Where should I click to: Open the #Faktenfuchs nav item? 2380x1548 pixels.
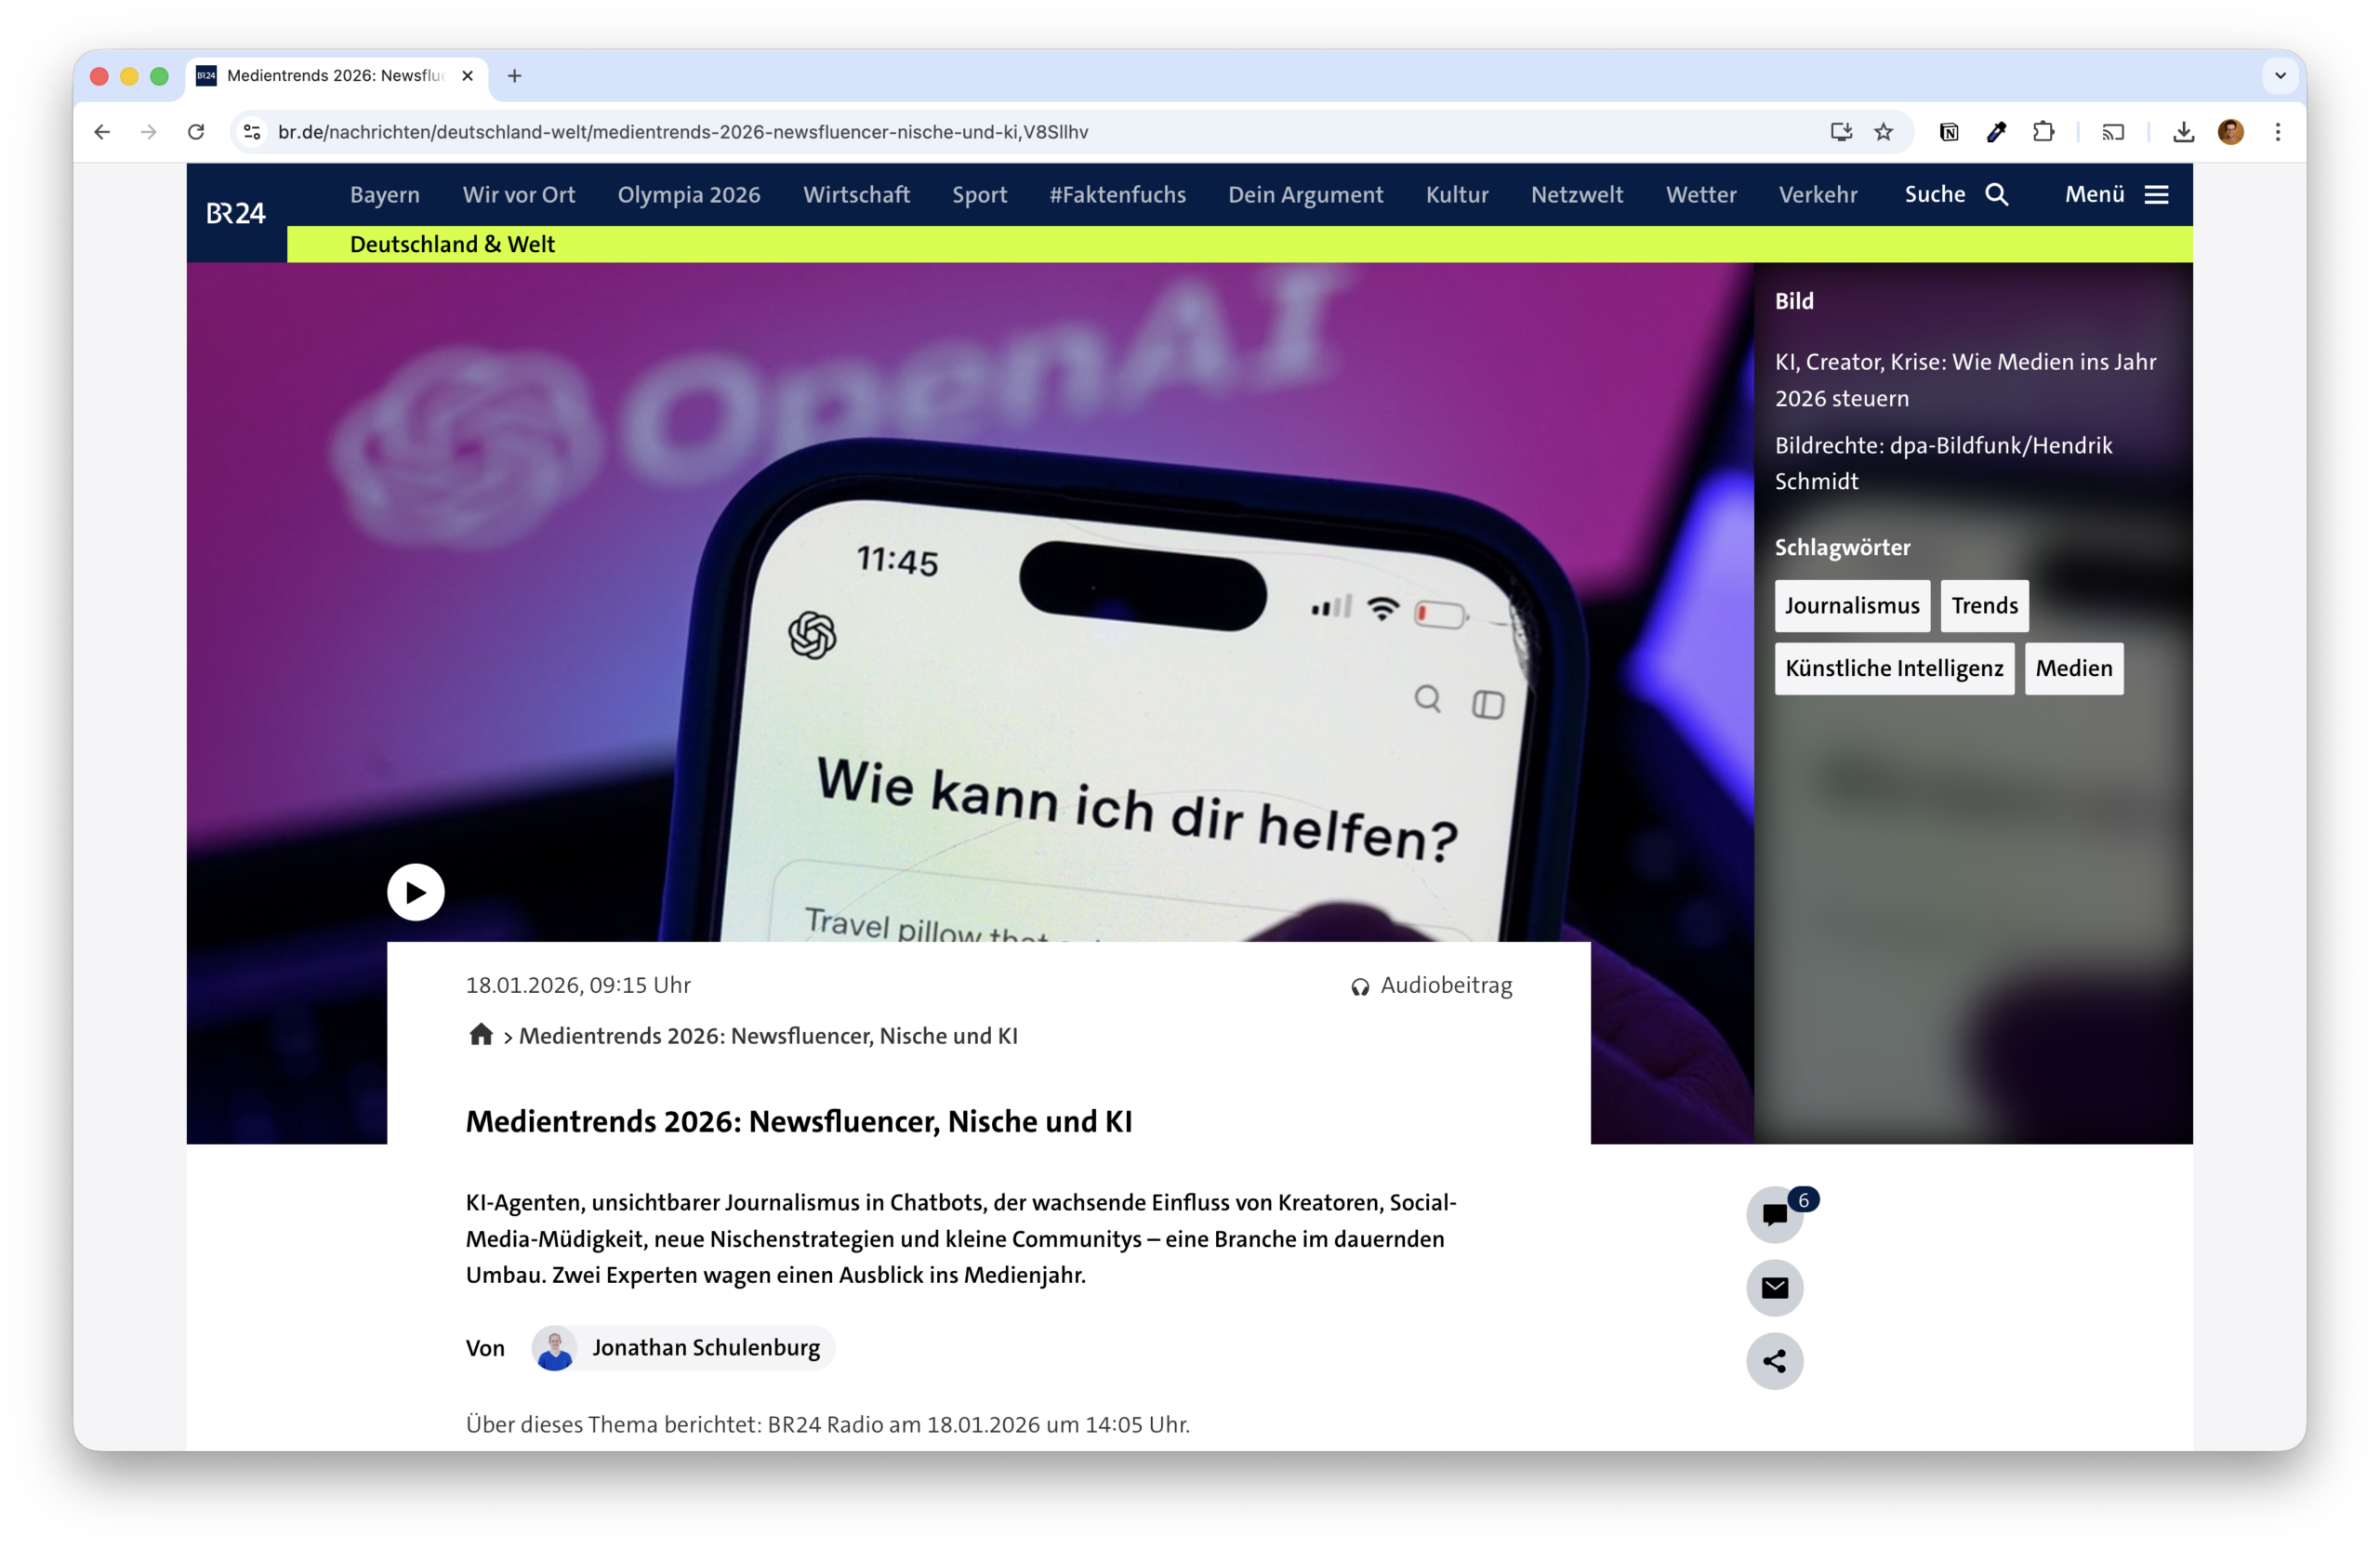coord(1117,194)
